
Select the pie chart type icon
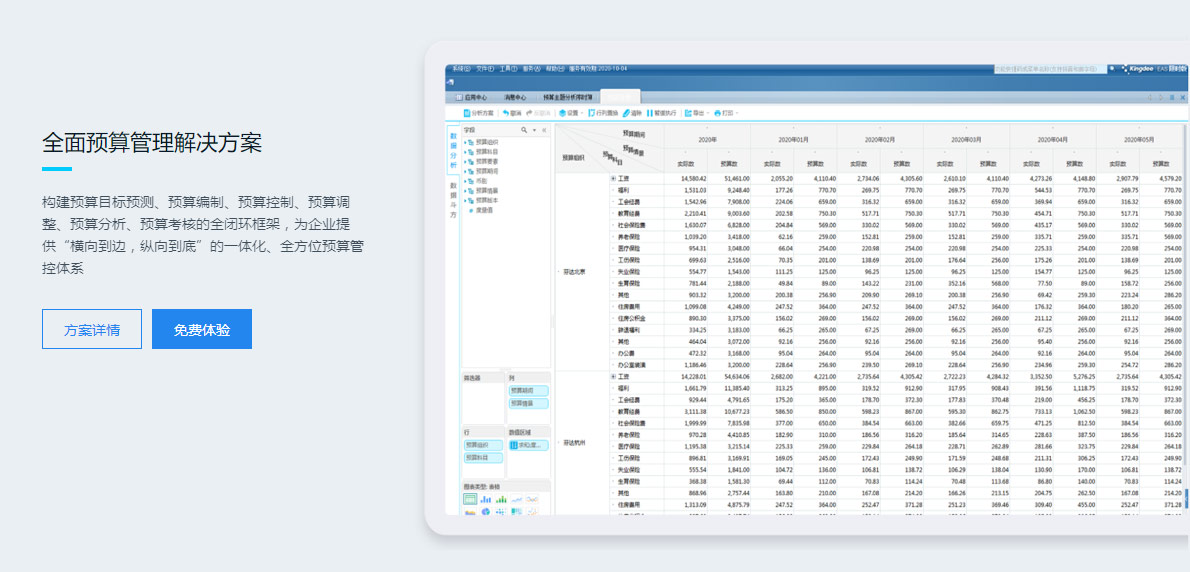pos(486,511)
